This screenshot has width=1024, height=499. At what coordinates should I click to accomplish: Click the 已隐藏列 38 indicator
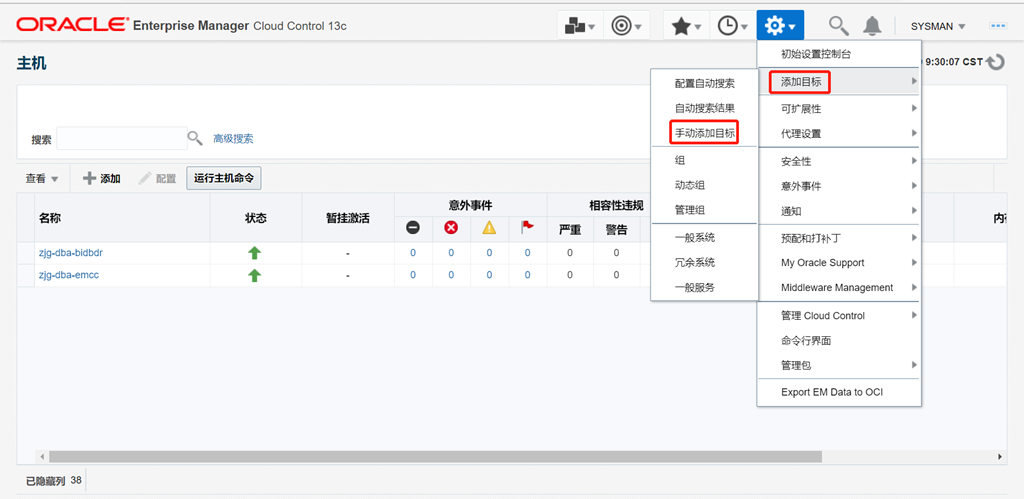pyautogui.click(x=54, y=481)
